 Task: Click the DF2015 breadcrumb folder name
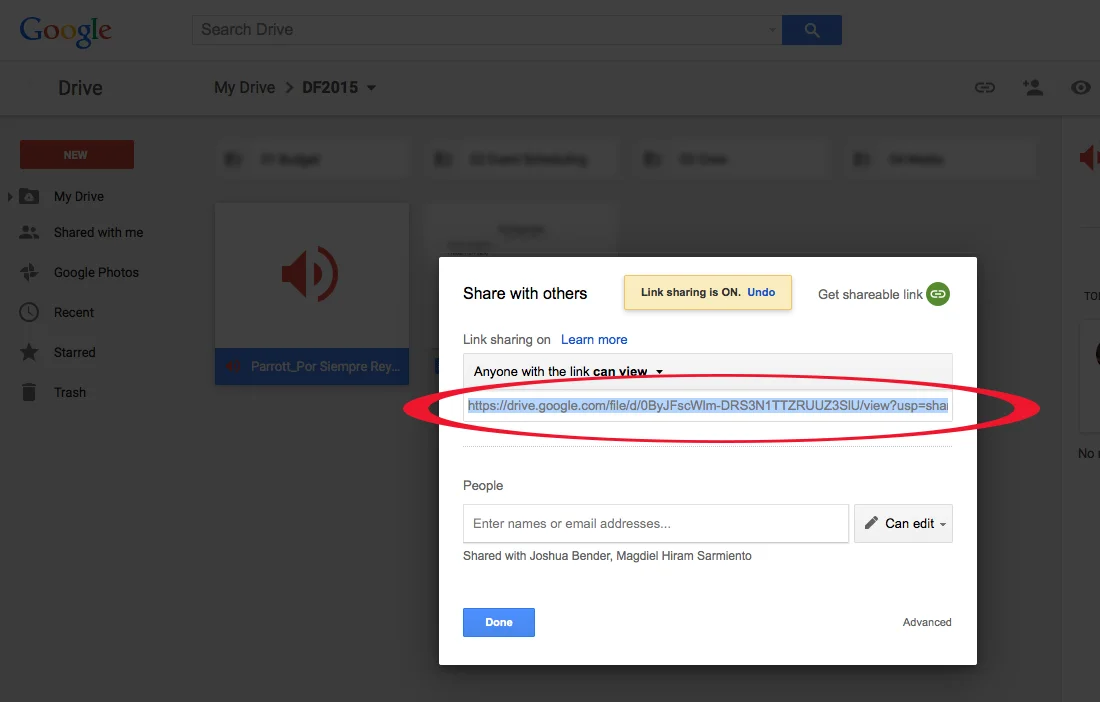(330, 88)
